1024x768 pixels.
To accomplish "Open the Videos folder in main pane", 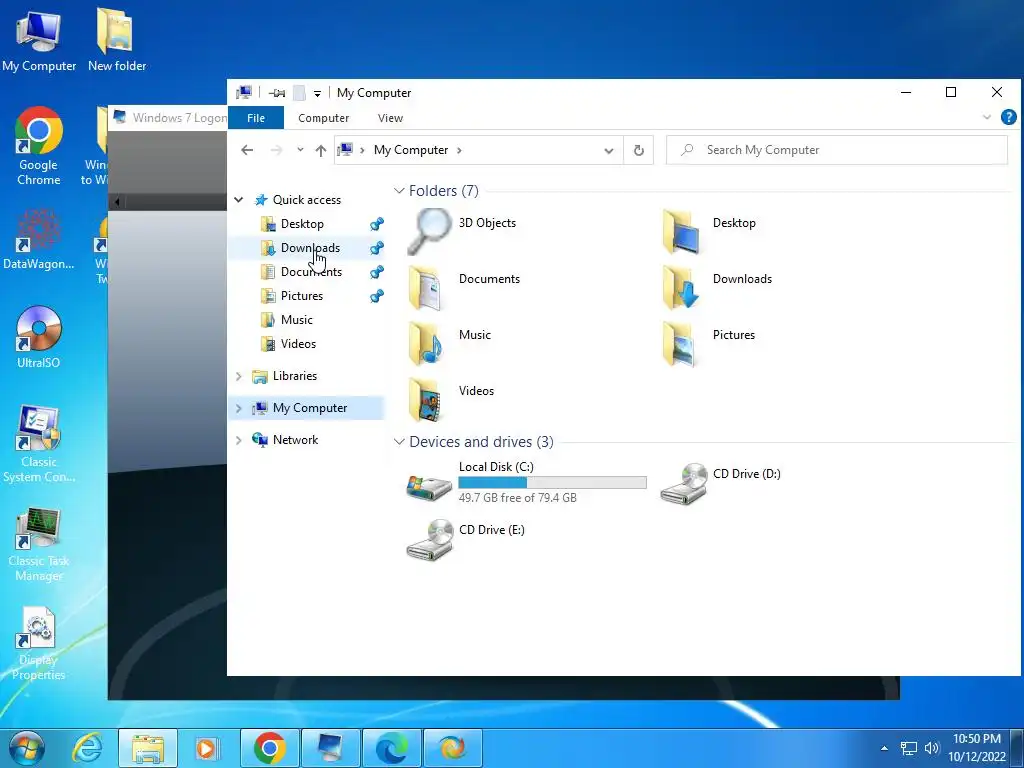I will coord(426,400).
